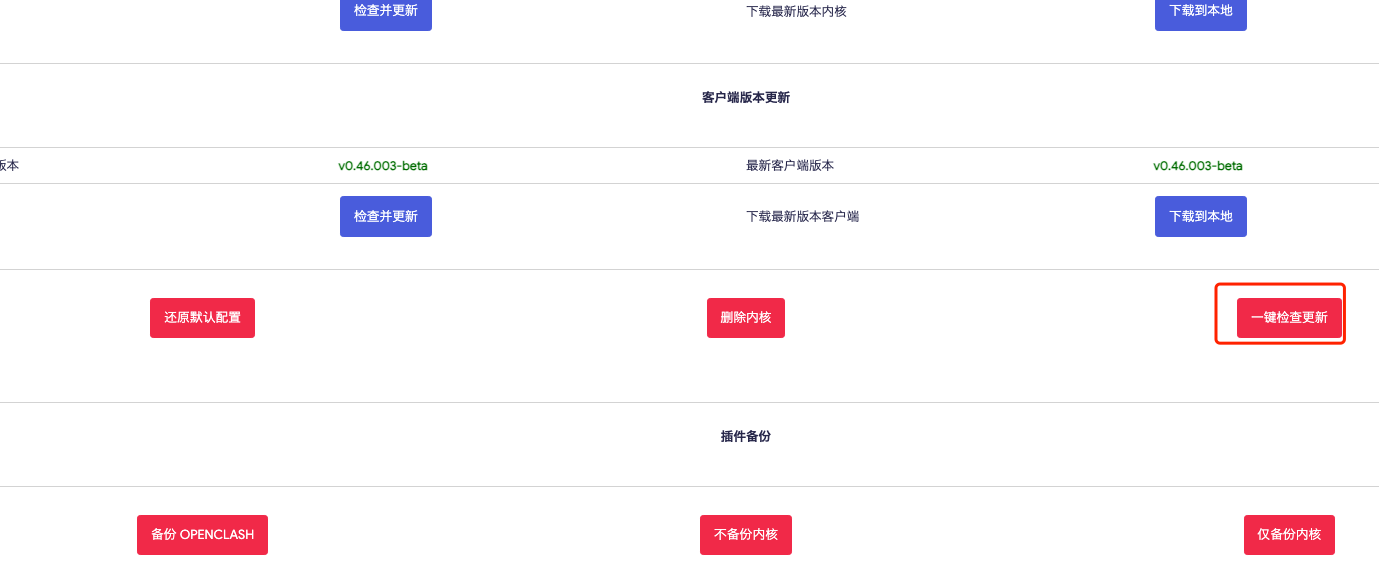Click version text right of 最新客户端版本
The image size is (1379, 585).
coord(1198,166)
